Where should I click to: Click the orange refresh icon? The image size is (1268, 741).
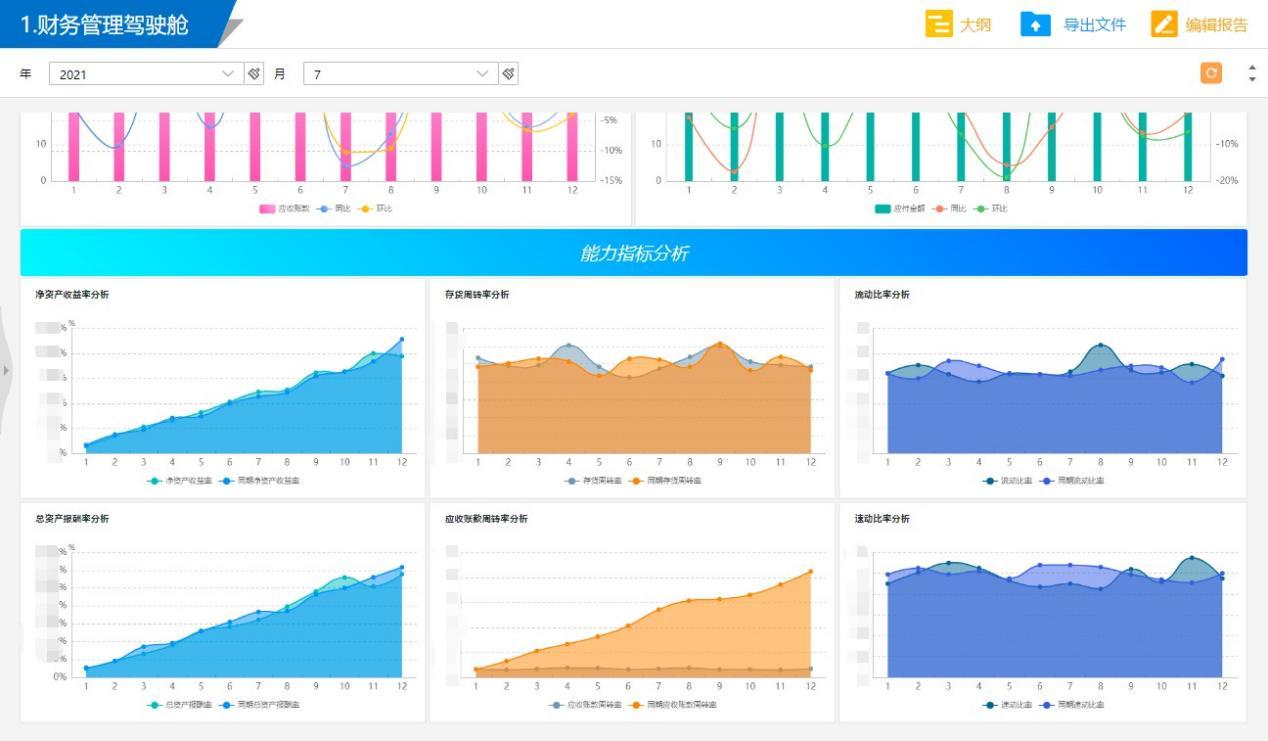[x=1211, y=73]
